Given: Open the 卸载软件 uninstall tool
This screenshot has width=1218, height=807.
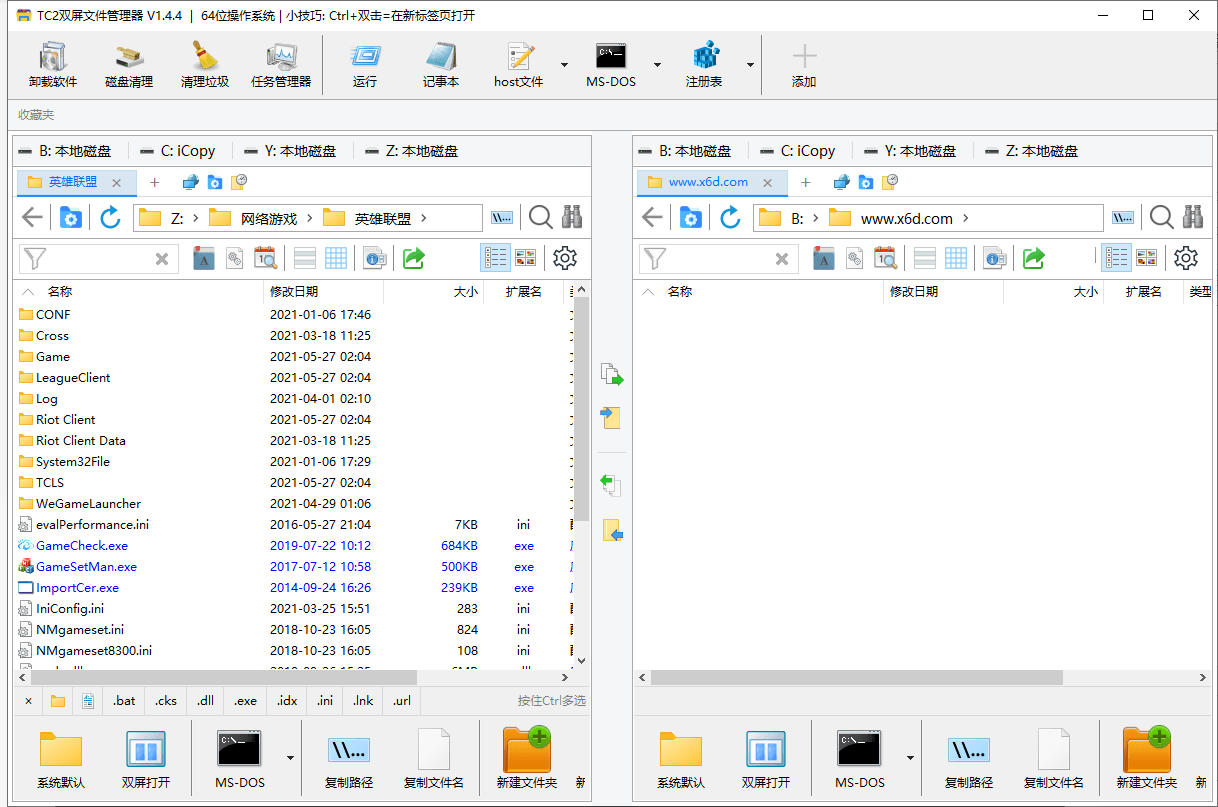Looking at the screenshot, I should point(53,65).
